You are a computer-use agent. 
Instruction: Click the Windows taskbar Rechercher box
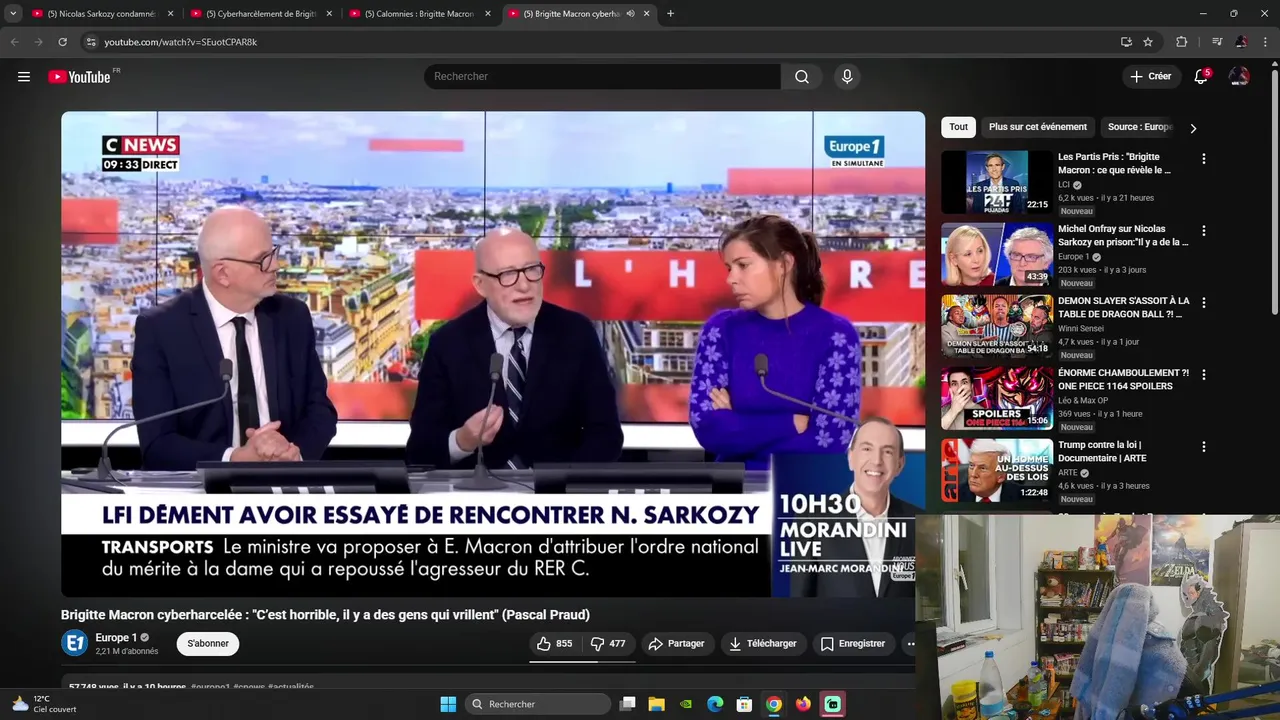click(x=539, y=704)
